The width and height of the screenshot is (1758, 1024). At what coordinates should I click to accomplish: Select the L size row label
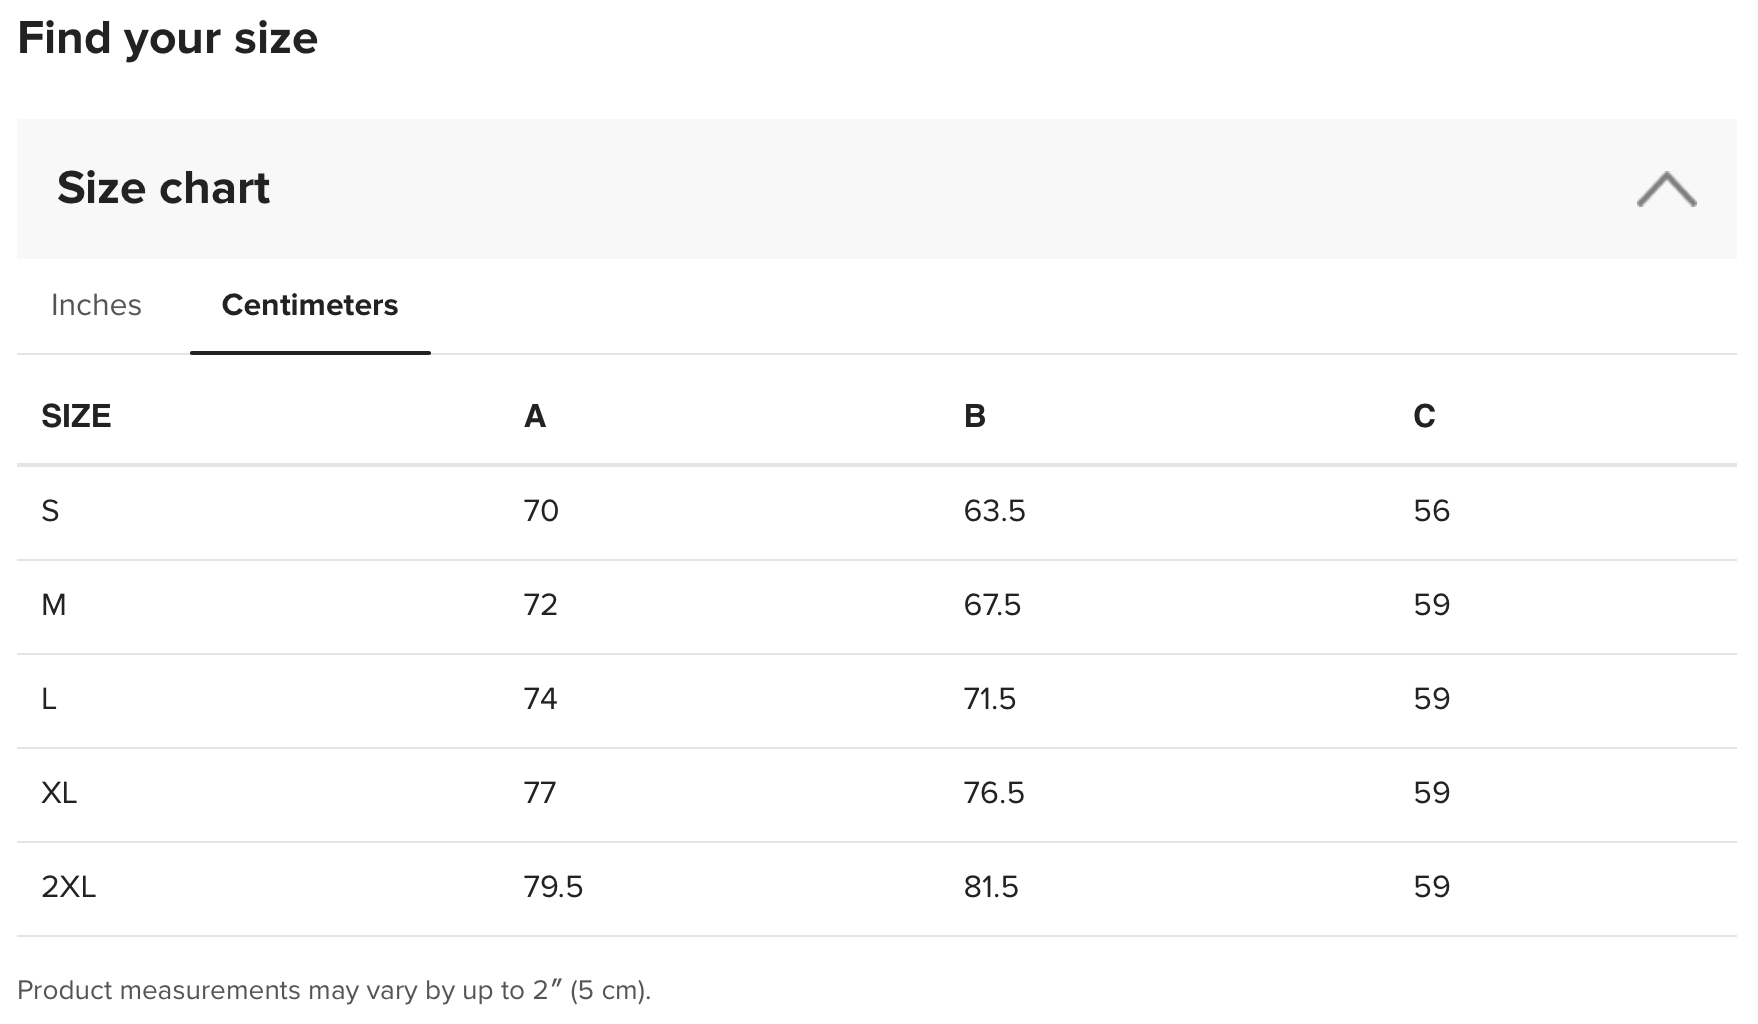point(49,699)
